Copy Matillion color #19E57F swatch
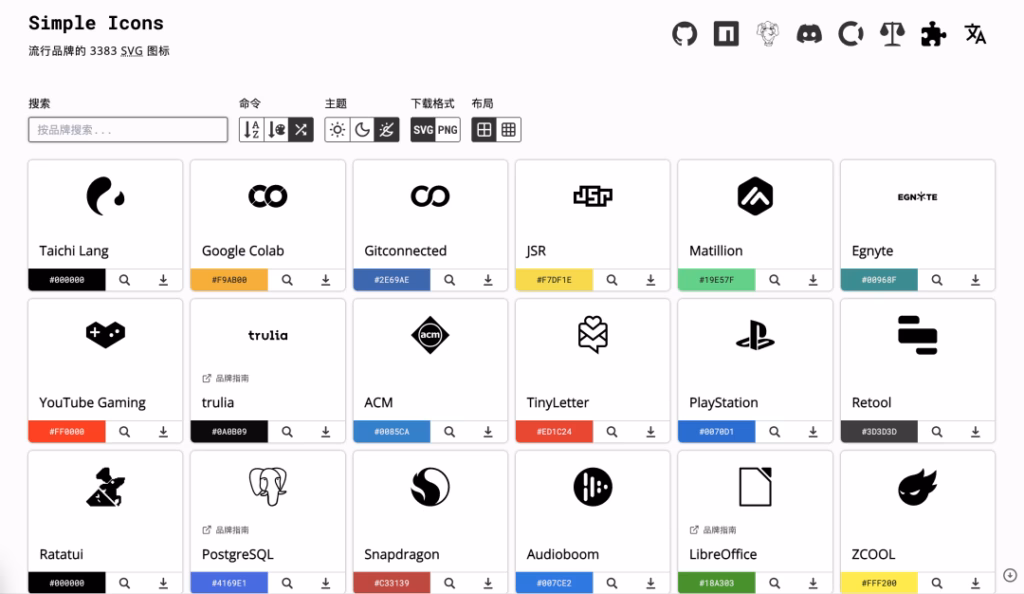The width and height of the screenshot is (1024, 594). coord(716,280)
